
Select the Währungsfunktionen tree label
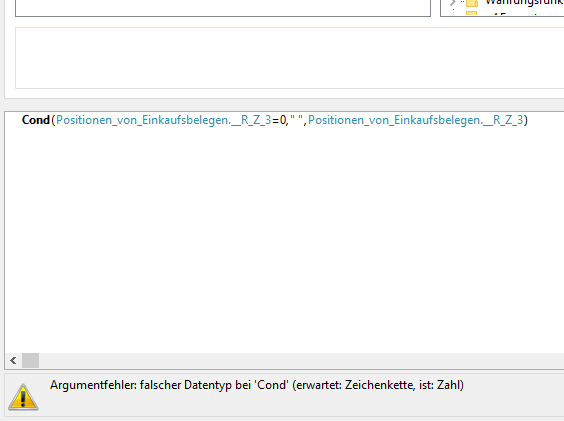(524, 3)
